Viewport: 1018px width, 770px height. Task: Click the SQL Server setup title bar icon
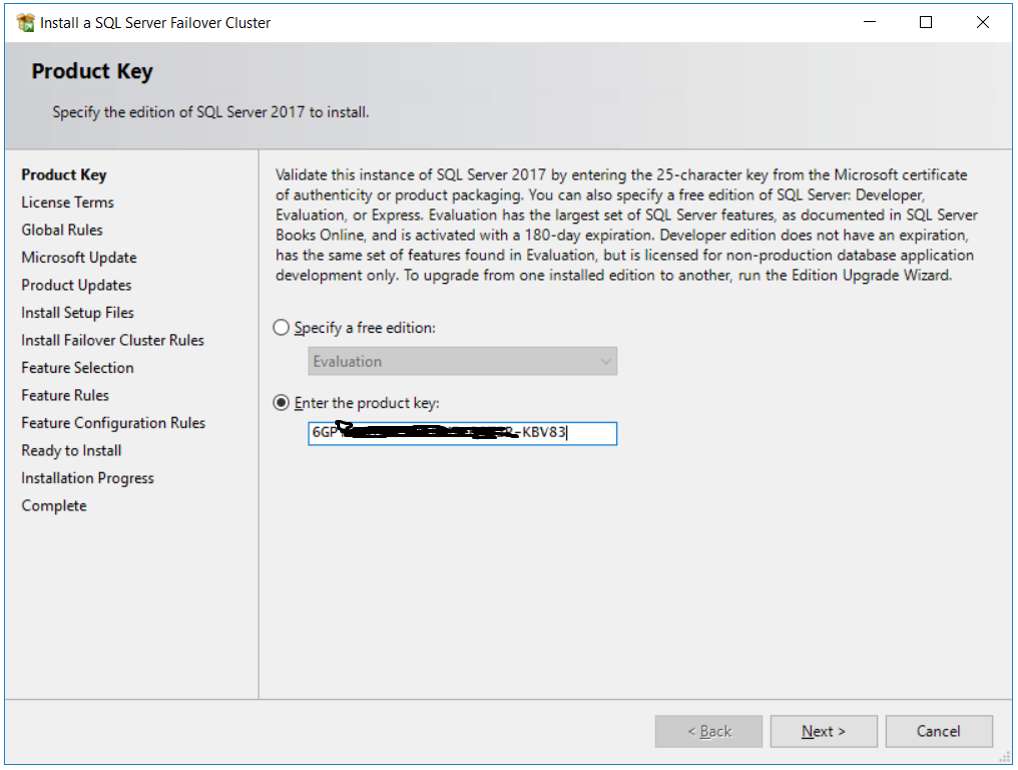(x=25, y=23)
